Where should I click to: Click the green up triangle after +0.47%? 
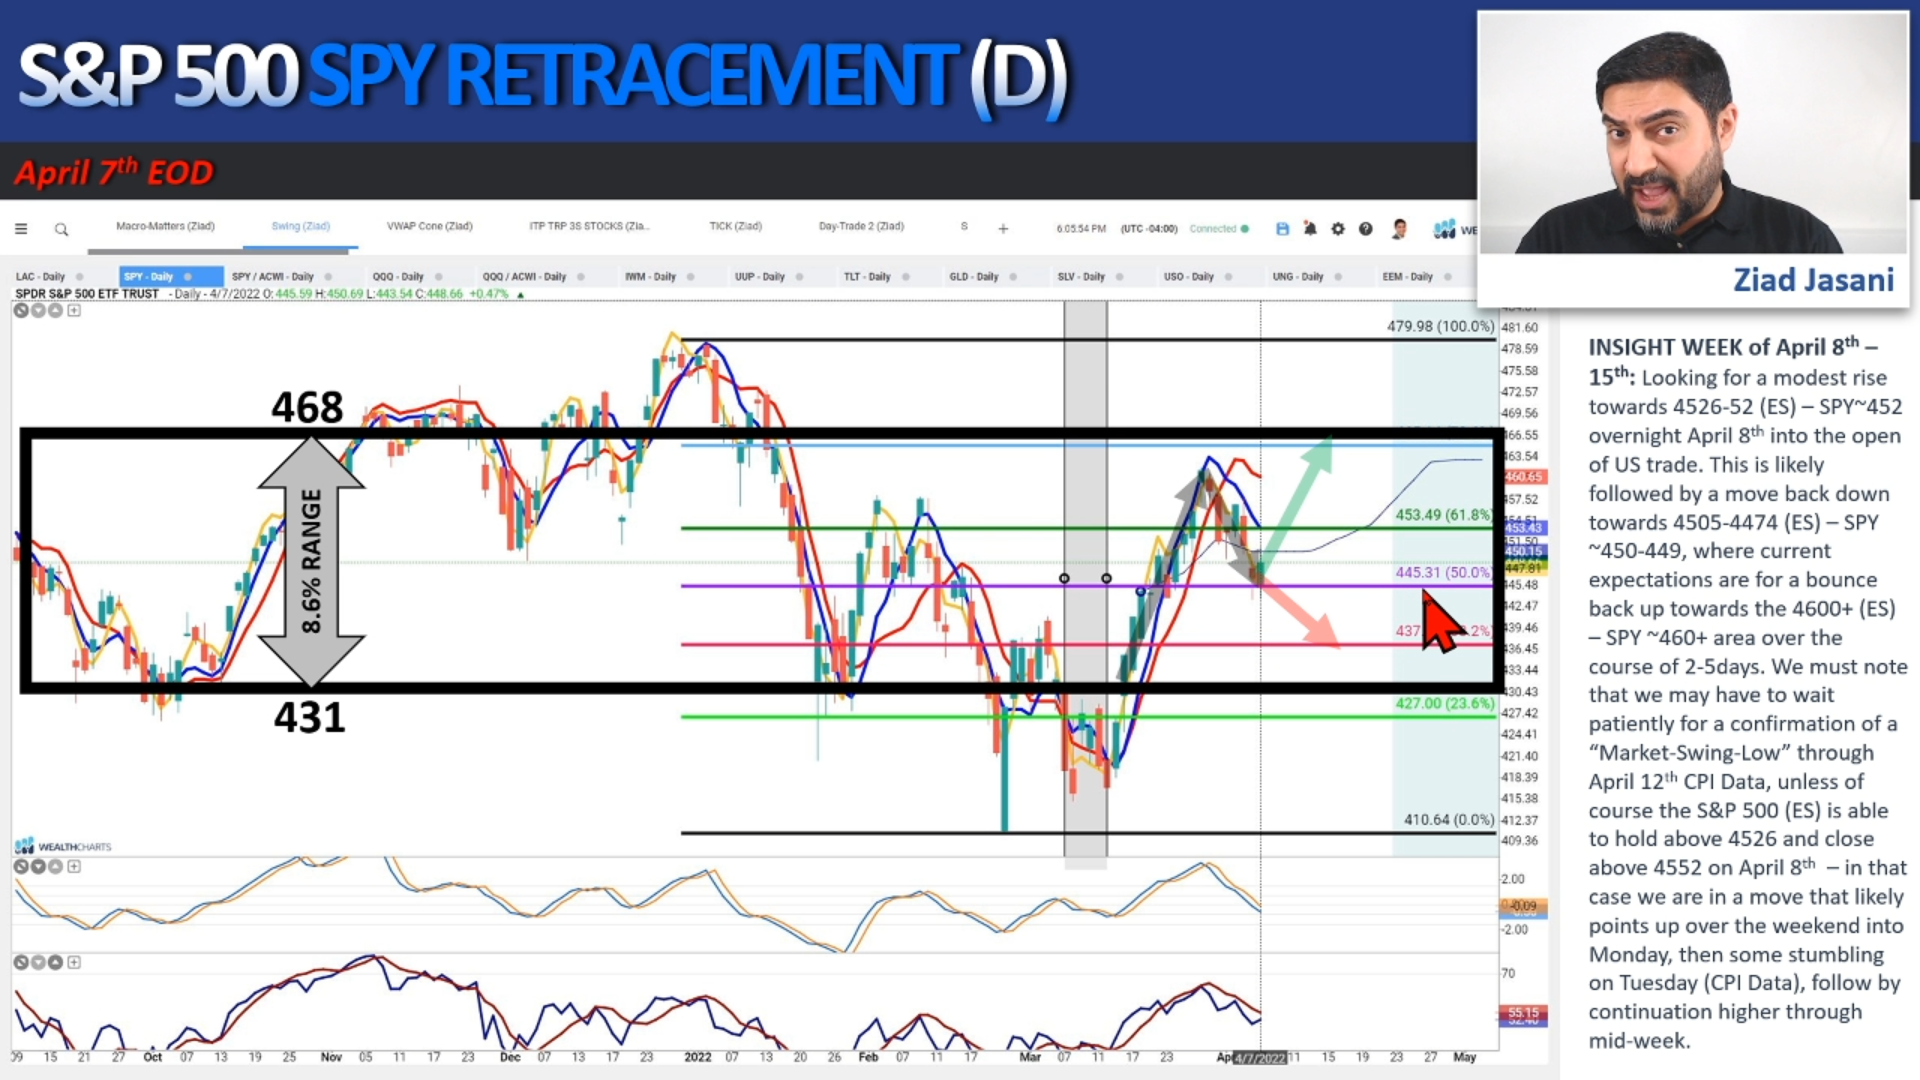[x=520, y=295]
